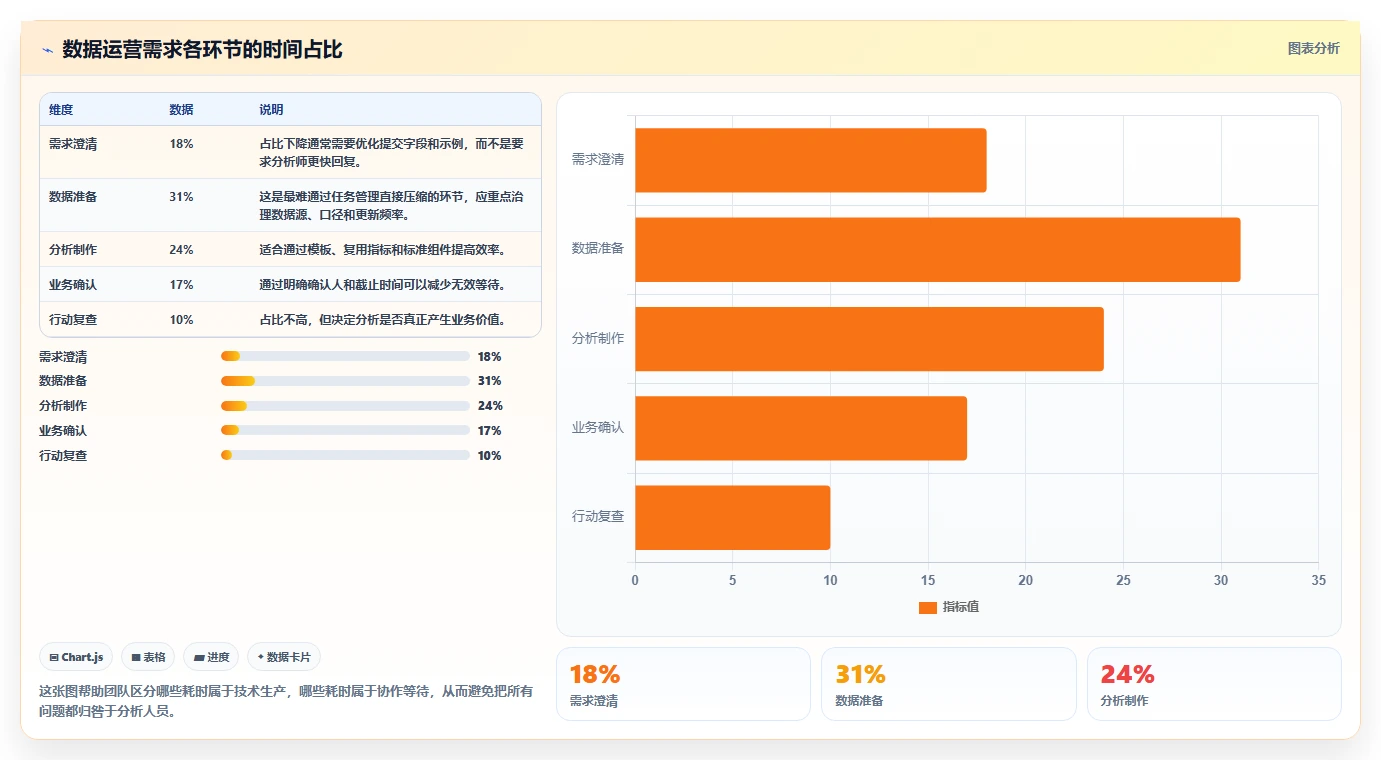Click the 31% value beside the progress bar

(489, 381)
